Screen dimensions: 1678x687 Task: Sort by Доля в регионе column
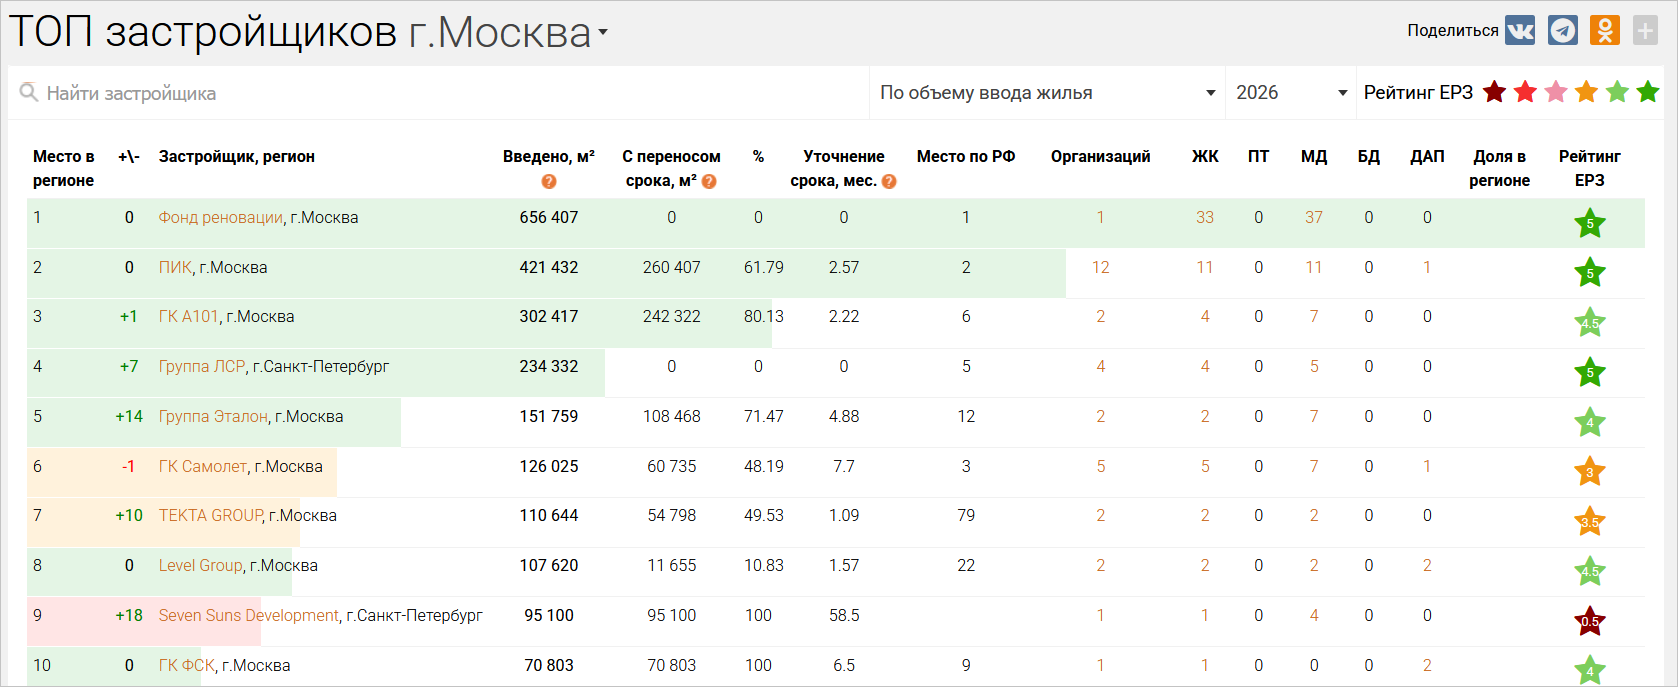coord(1499,168)
